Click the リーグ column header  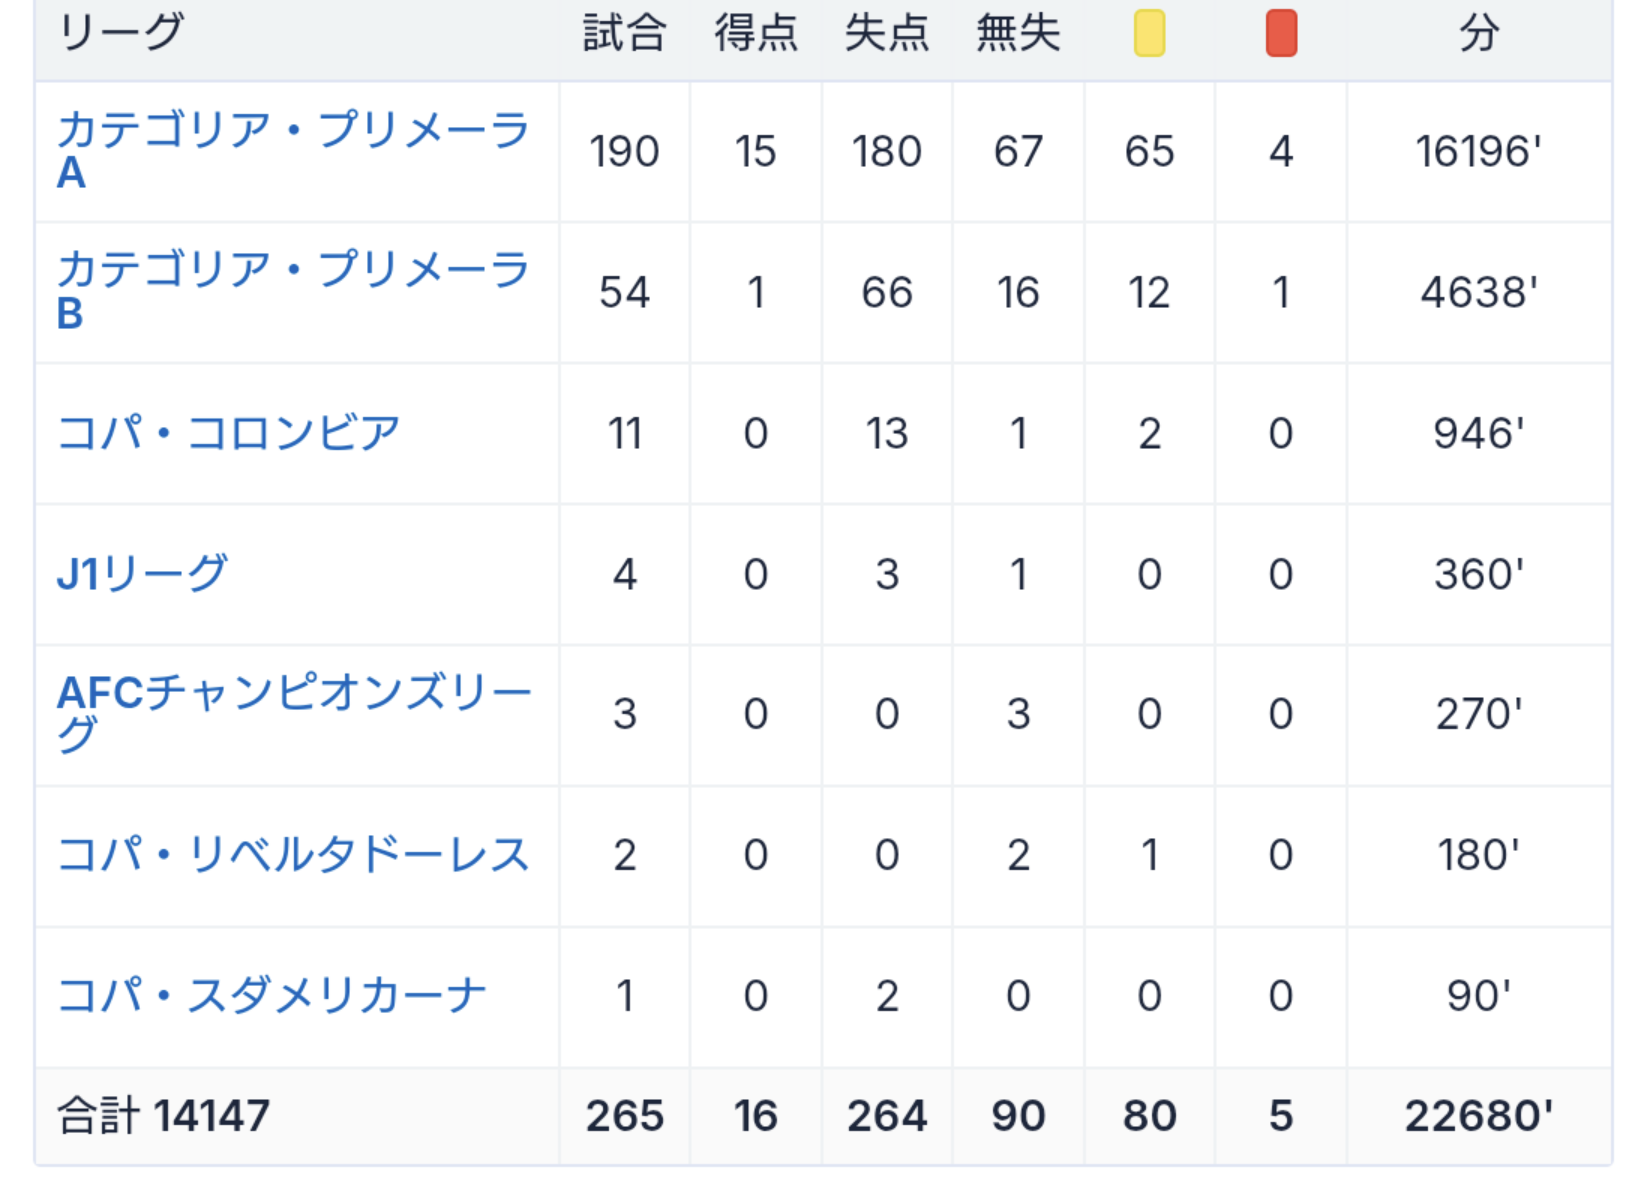click(122, 33)
